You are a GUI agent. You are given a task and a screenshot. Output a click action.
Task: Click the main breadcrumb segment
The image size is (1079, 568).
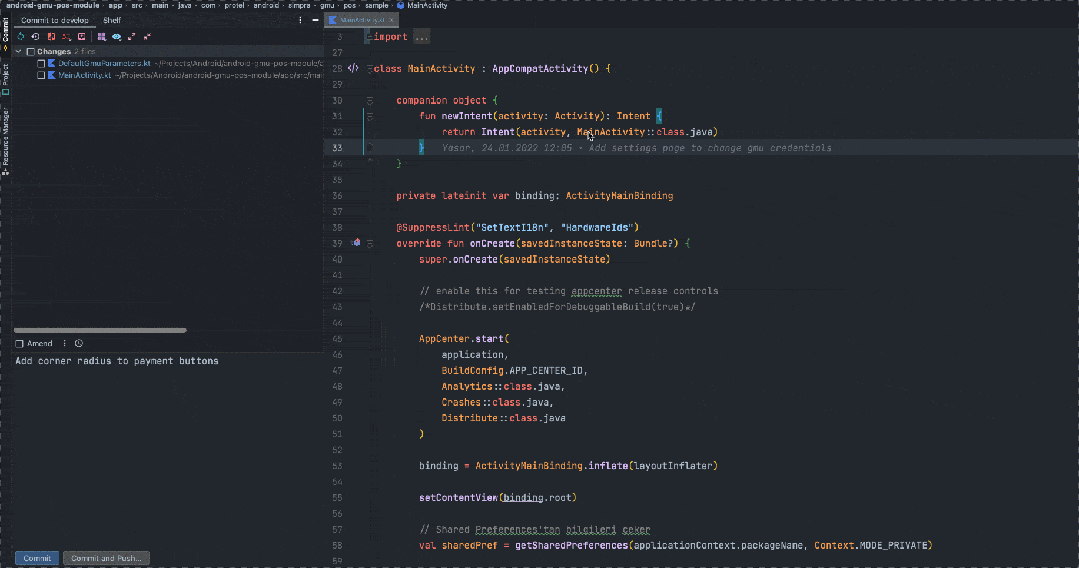pyautogui.click(x=160, y=6)
